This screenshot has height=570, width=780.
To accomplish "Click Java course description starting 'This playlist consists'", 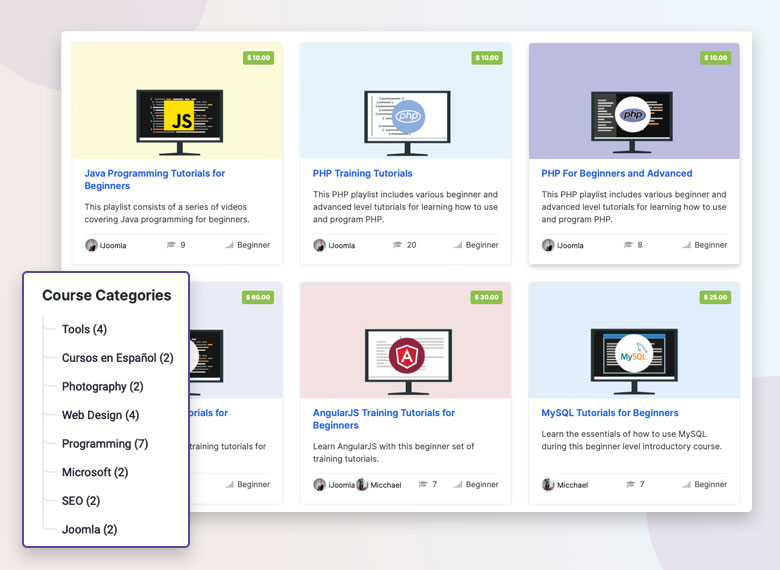I will pyautogui.click(x=167, y=213).
